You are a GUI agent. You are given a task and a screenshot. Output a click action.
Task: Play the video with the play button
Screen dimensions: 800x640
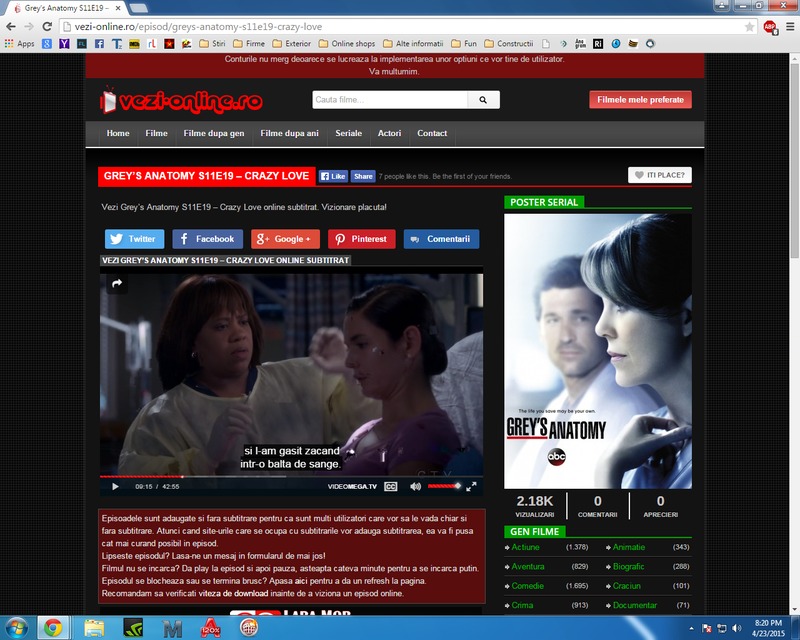click(115, 486)
